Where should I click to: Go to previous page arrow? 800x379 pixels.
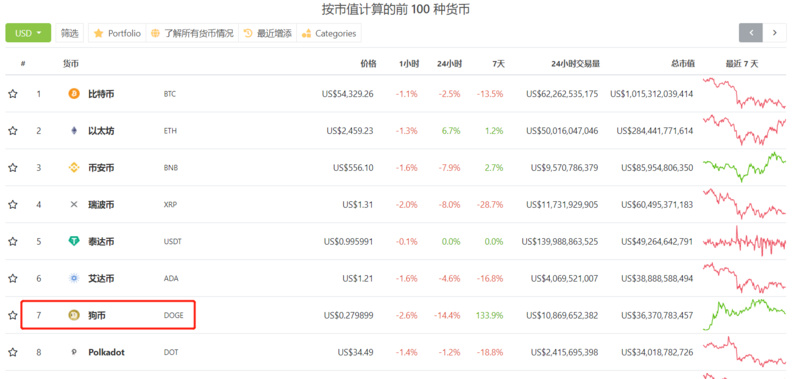tap(751, 33)
